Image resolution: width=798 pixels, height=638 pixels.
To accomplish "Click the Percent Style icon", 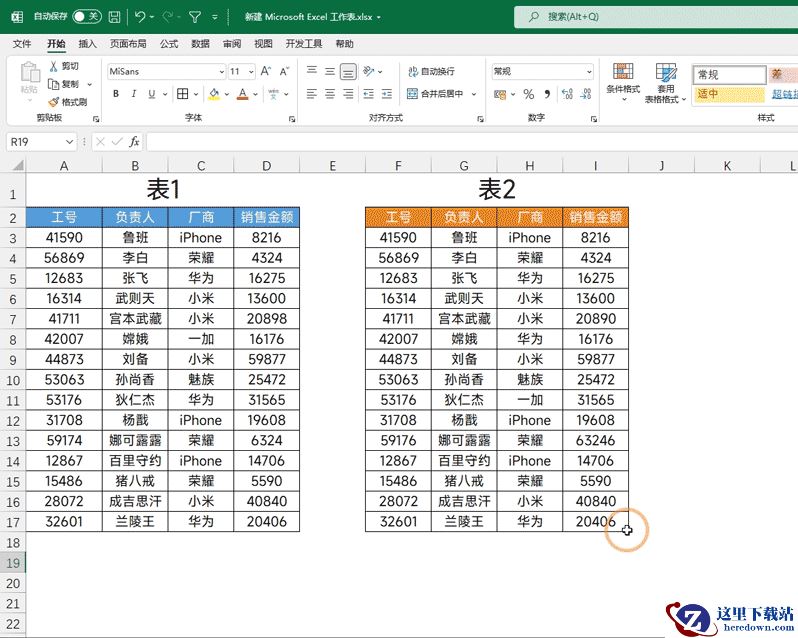I will [529, 94].
